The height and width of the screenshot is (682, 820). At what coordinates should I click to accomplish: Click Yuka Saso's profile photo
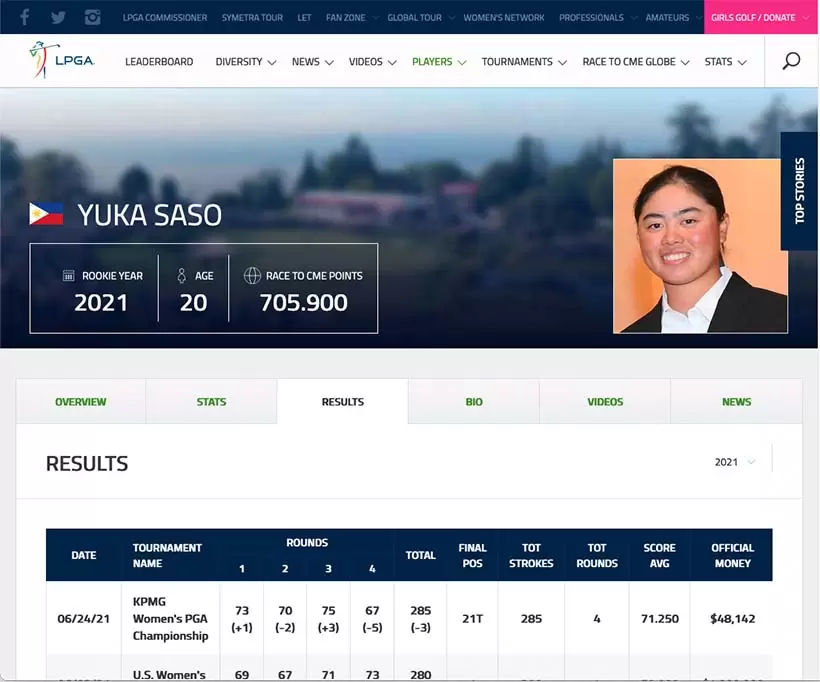[x=700, y=246]
